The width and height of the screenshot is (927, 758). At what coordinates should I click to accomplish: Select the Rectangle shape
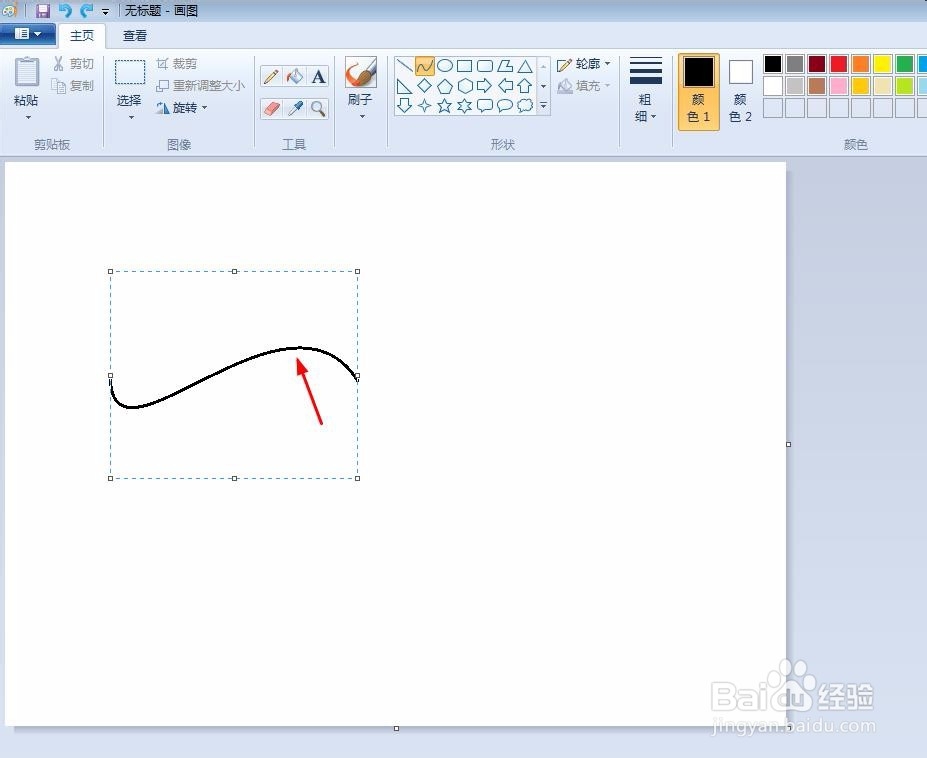pos(465,66)
